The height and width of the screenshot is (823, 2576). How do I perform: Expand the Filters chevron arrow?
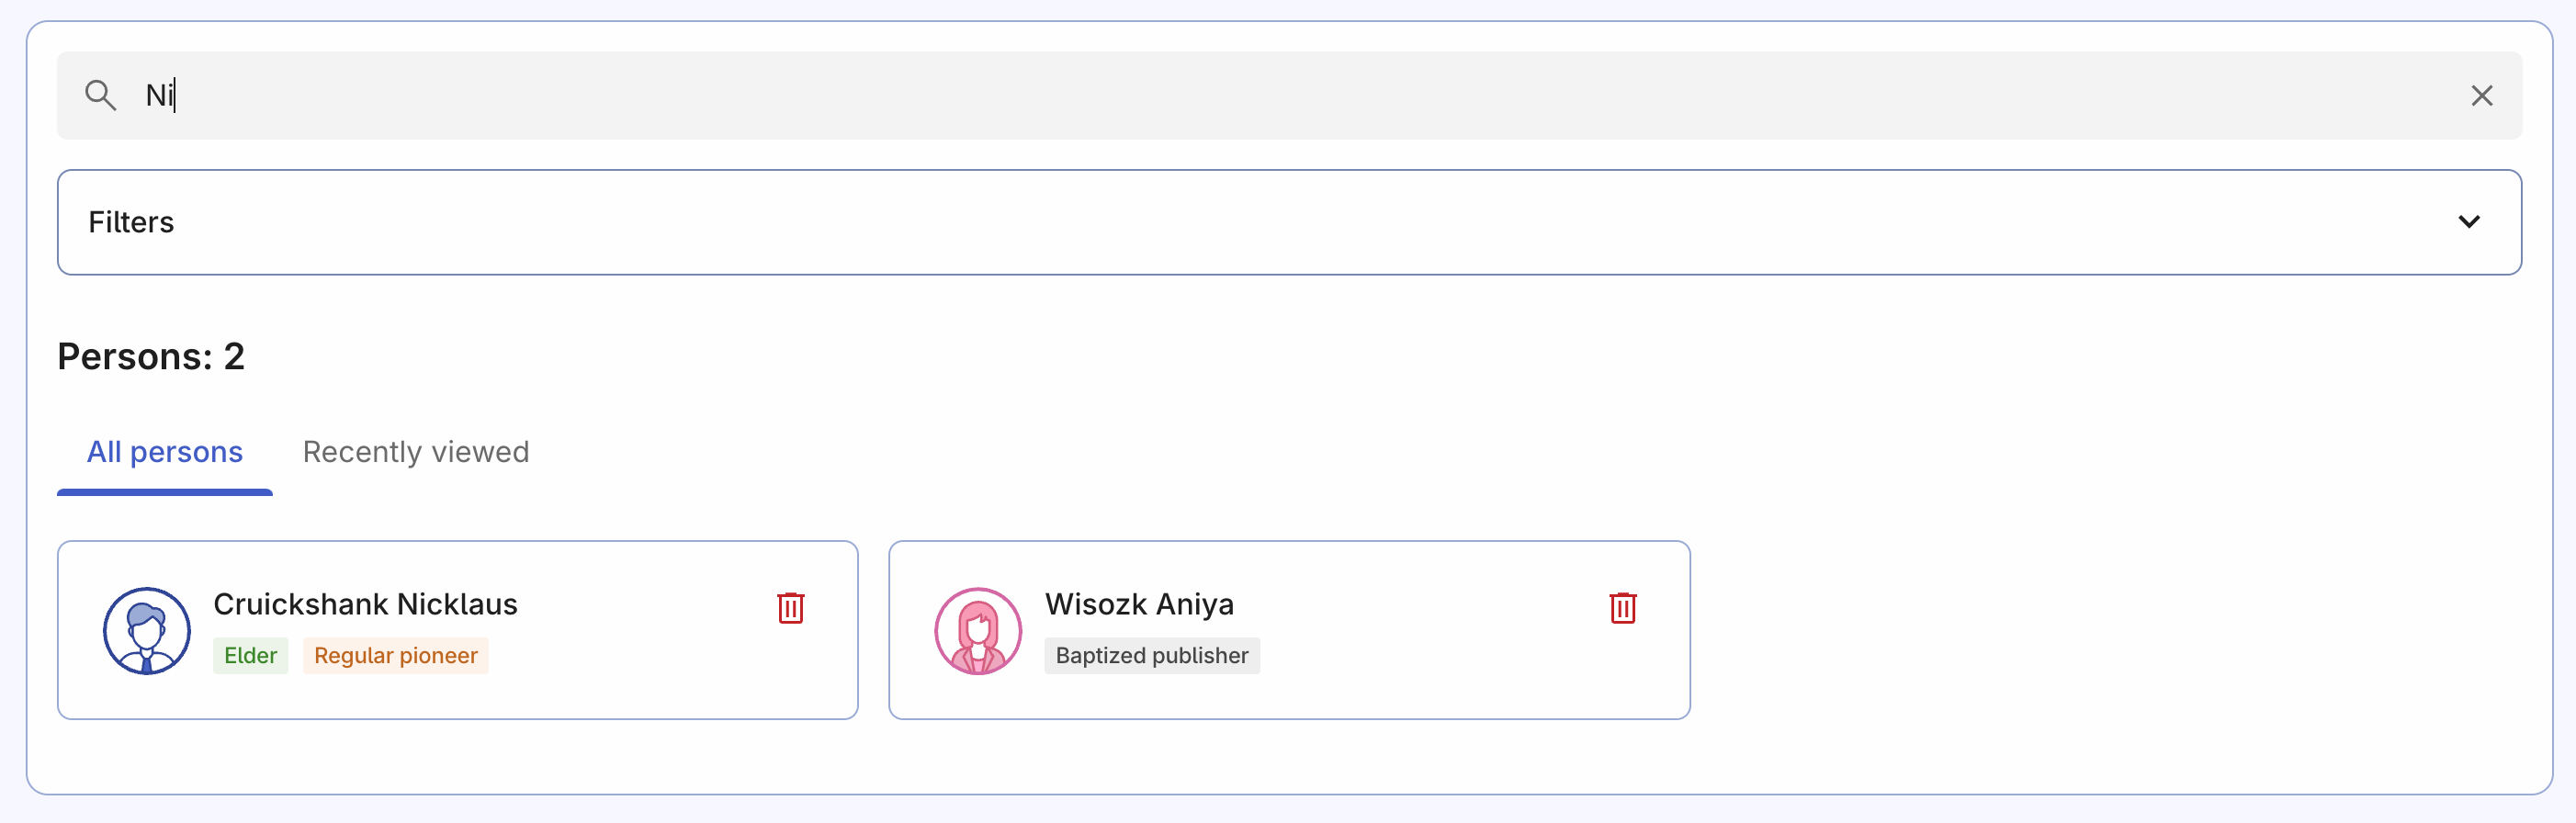point(2468,222)
